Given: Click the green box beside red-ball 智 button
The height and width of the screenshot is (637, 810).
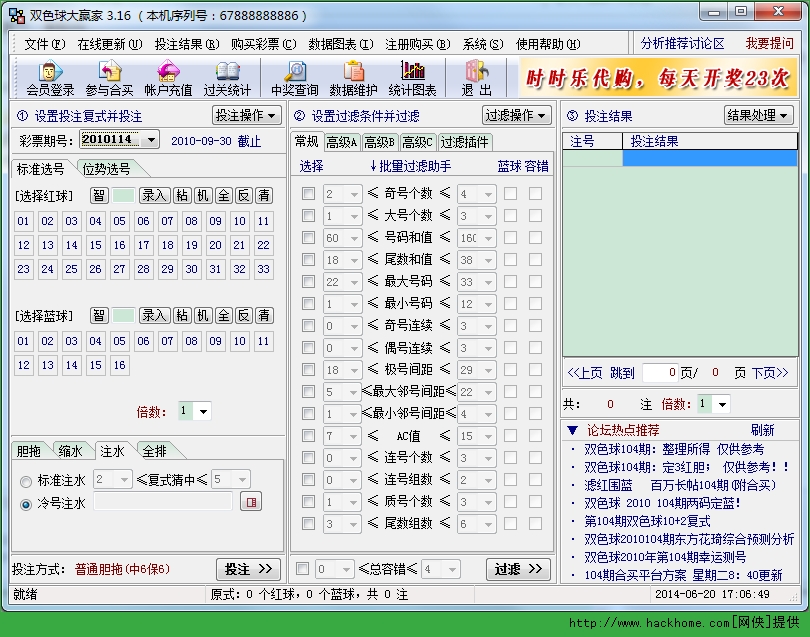Looking at the screenshot, I should click(x=124, y=195).
